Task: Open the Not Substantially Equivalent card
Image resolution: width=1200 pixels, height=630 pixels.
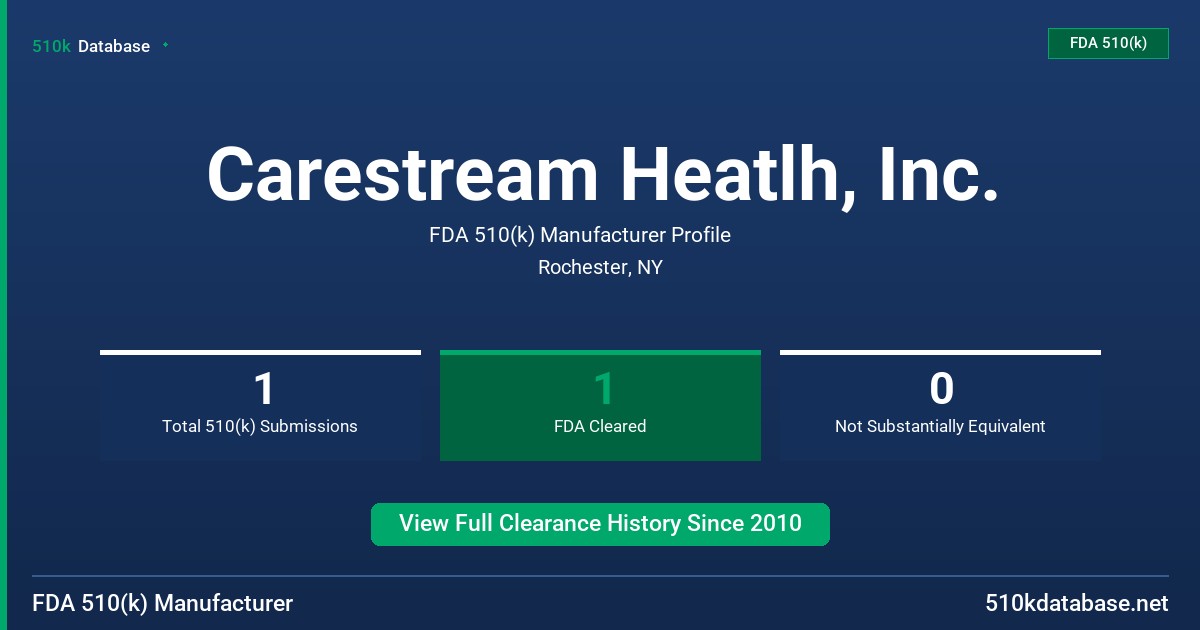Action: pyautogui.click(x=940, y=405)
